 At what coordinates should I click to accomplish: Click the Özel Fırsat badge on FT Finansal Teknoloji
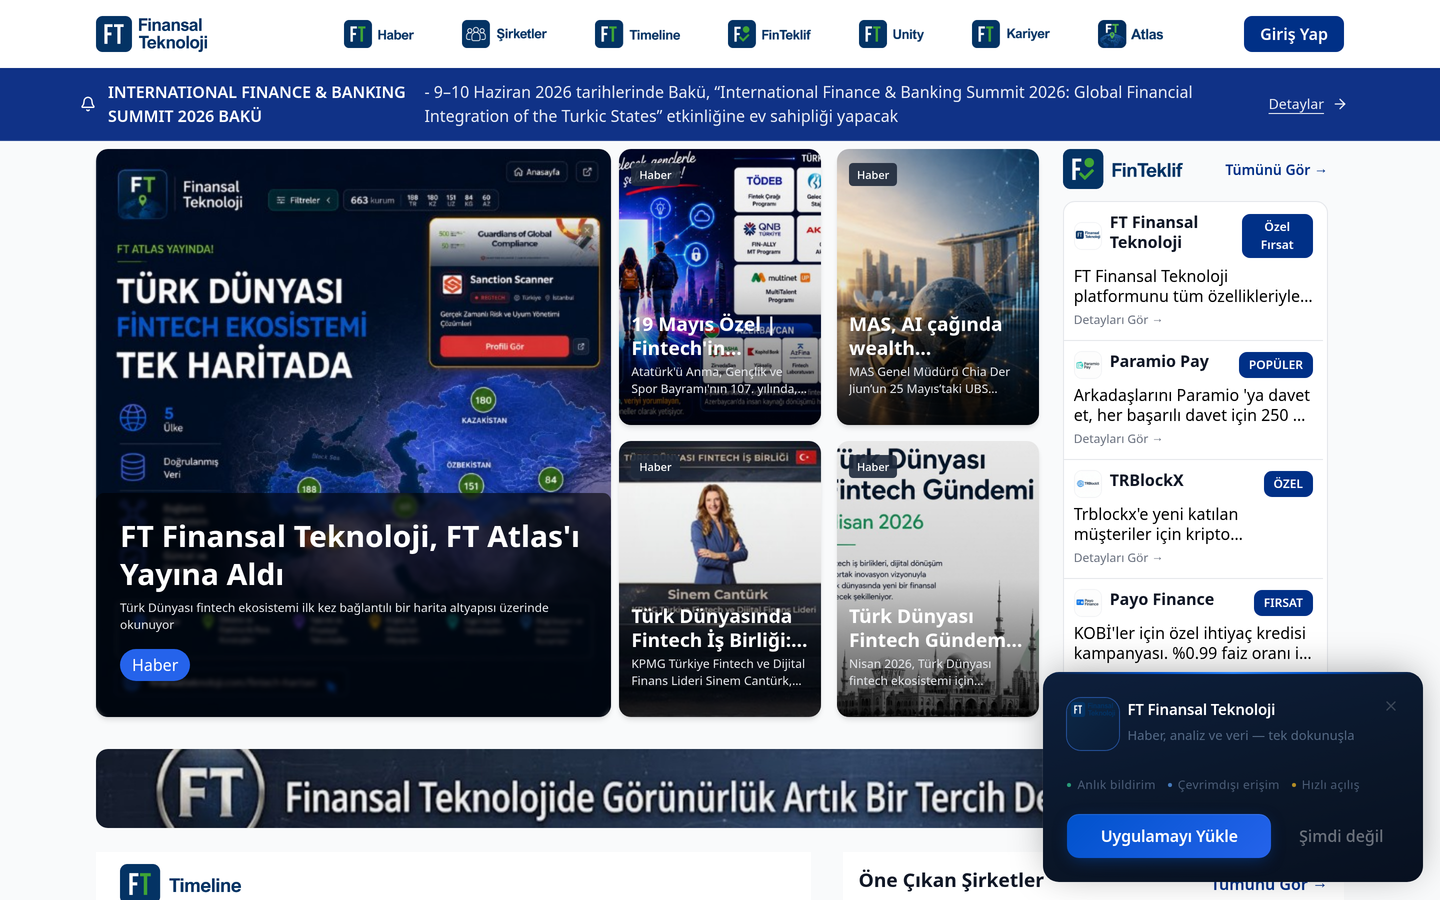pyautogui.click(x=1277, y=236)
